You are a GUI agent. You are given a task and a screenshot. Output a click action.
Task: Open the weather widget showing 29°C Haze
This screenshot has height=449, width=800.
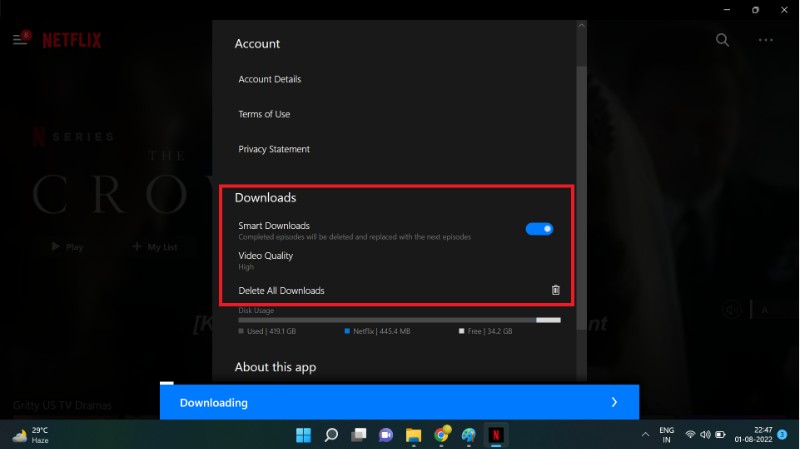[31, 435]
